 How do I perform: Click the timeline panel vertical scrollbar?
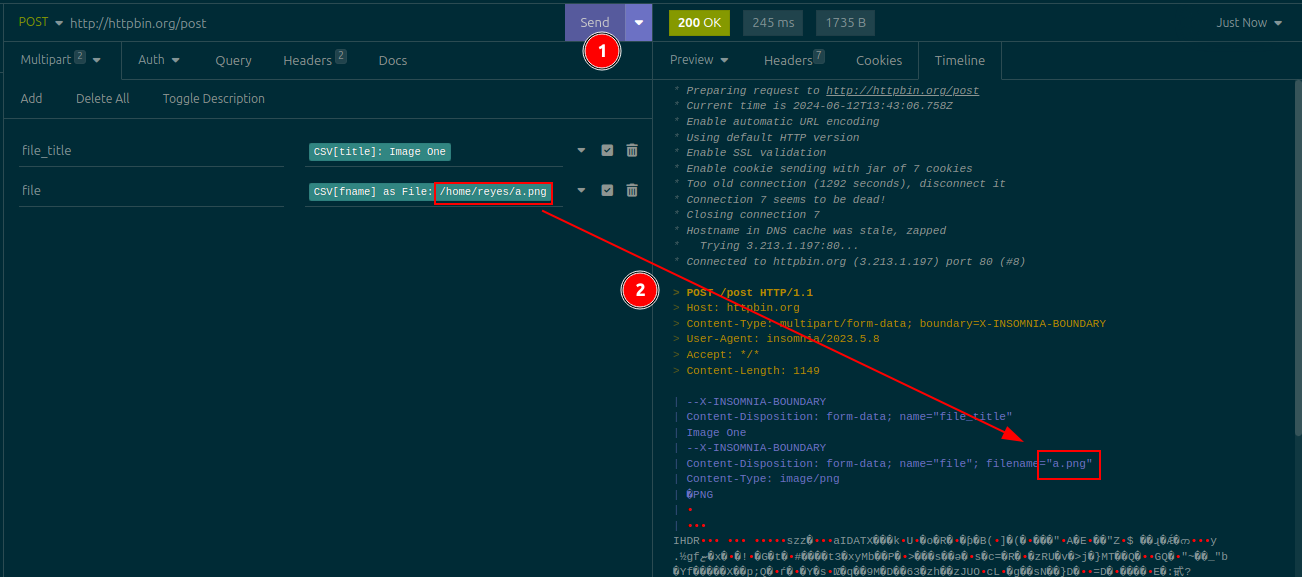1297,260
